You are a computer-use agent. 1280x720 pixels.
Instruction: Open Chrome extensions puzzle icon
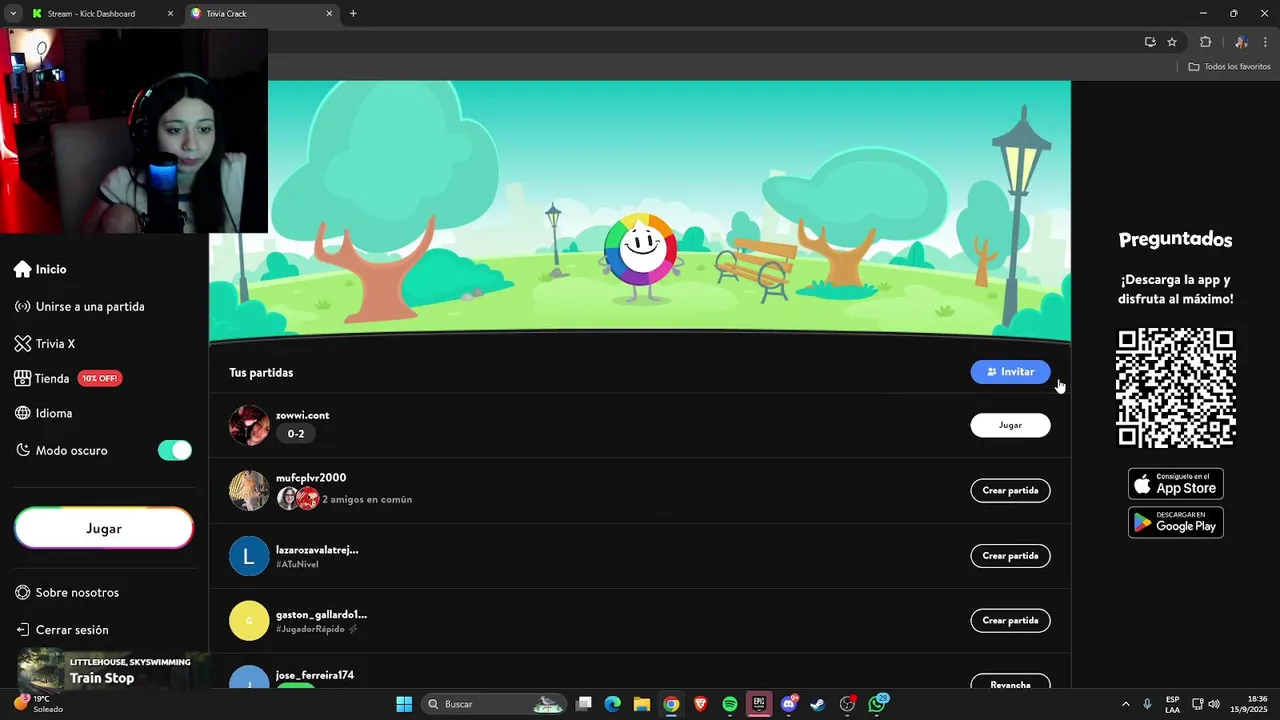(1205, 42)
